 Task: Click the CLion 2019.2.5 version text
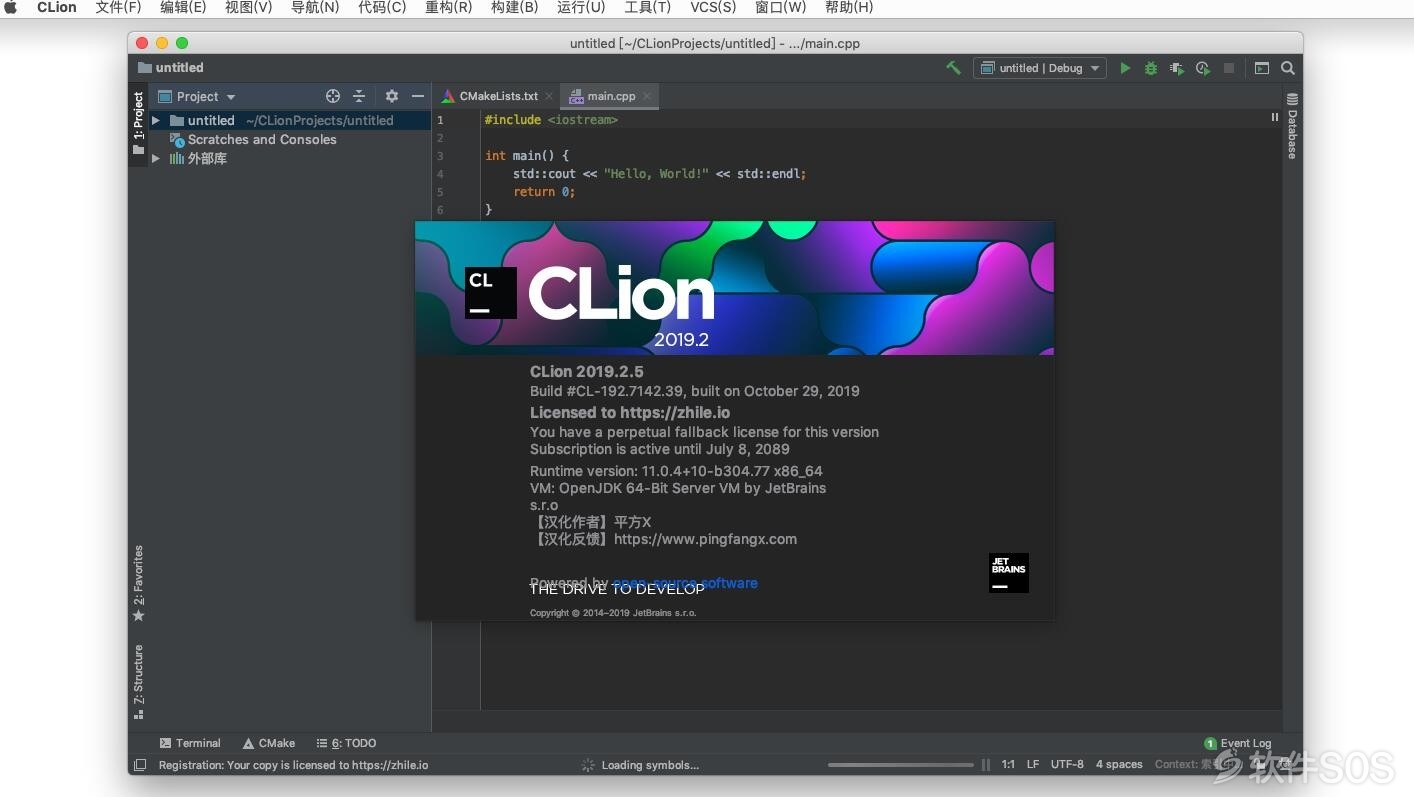click(x=587, y=372)
